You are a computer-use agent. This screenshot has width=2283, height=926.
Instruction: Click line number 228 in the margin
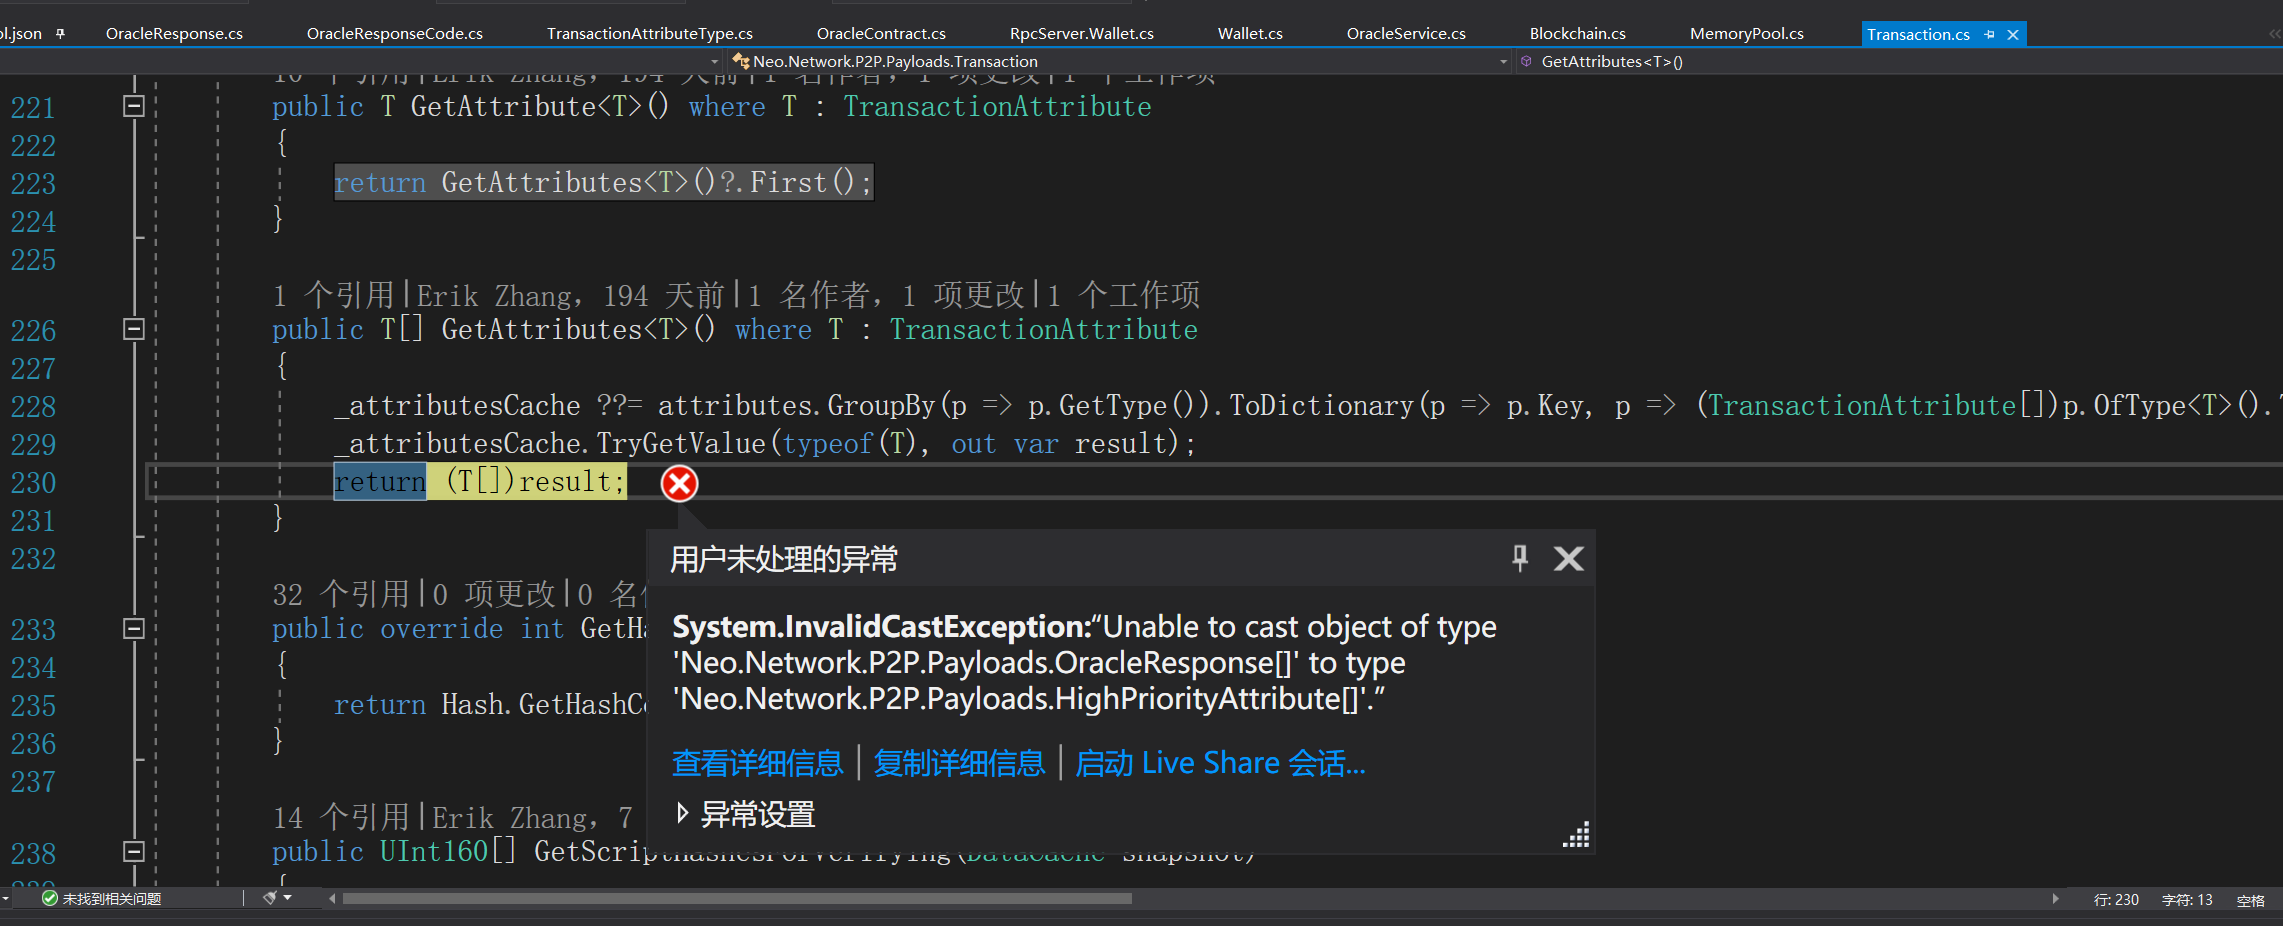pyautogui.click(x=33, y=407)
